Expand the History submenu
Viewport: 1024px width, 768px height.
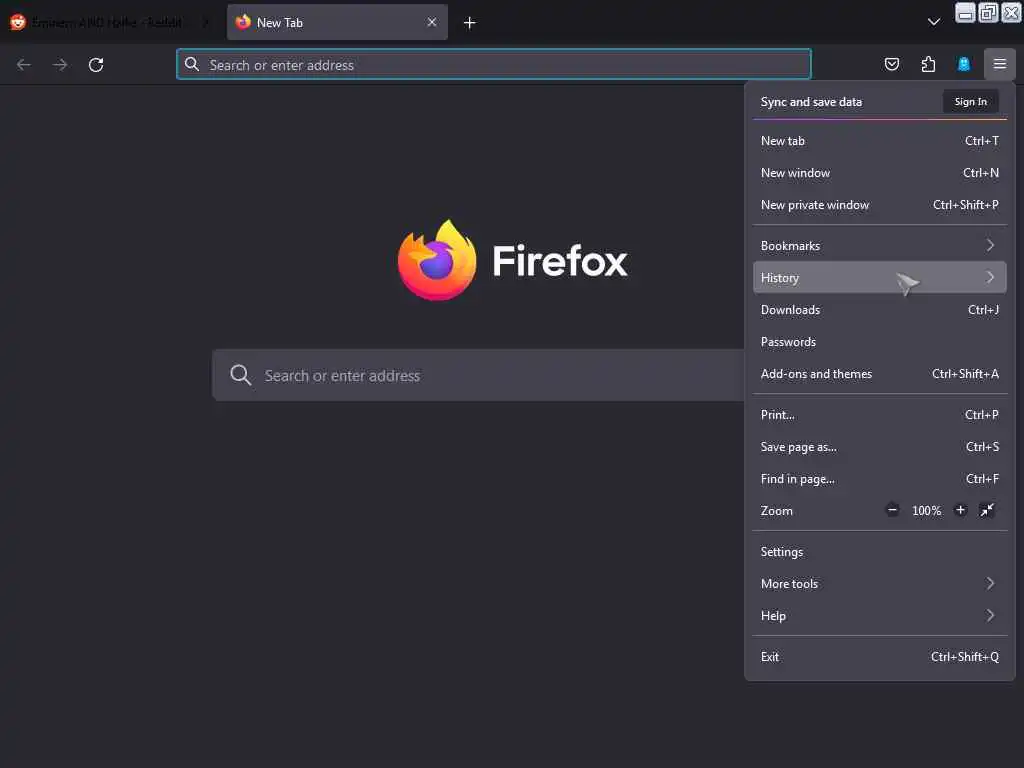click(x=880, y=278)
